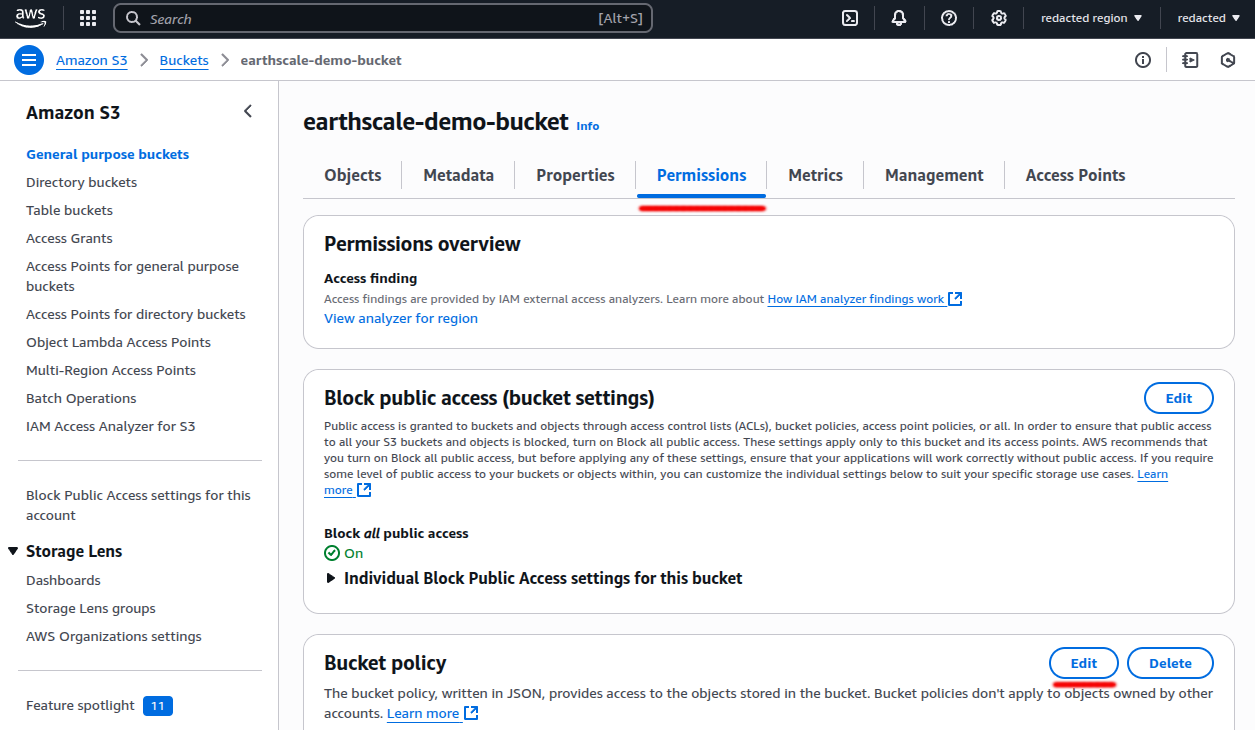Select the Permissions tab
1255x730 pixels.
pos(701,175)
